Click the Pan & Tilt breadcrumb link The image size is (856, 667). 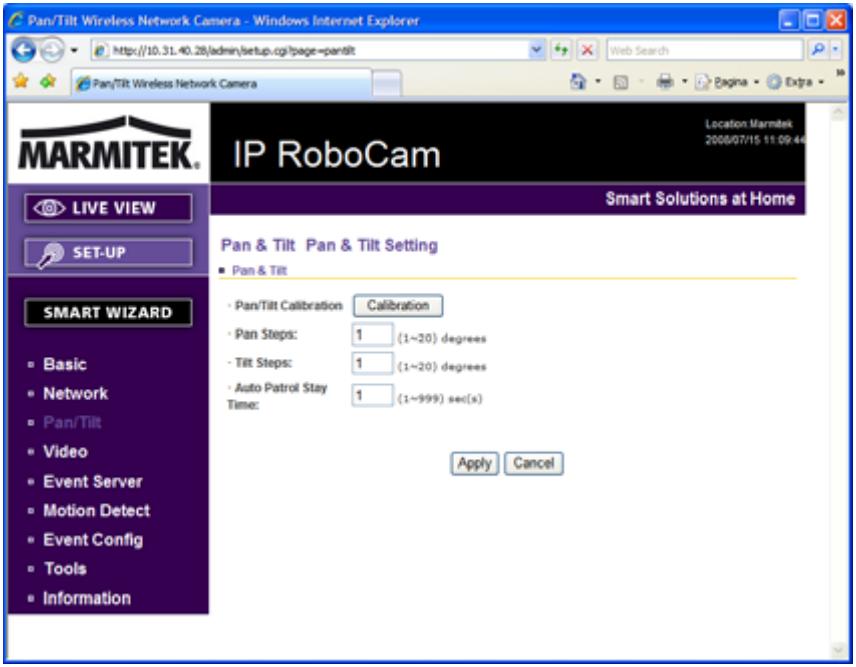point(259,271)
